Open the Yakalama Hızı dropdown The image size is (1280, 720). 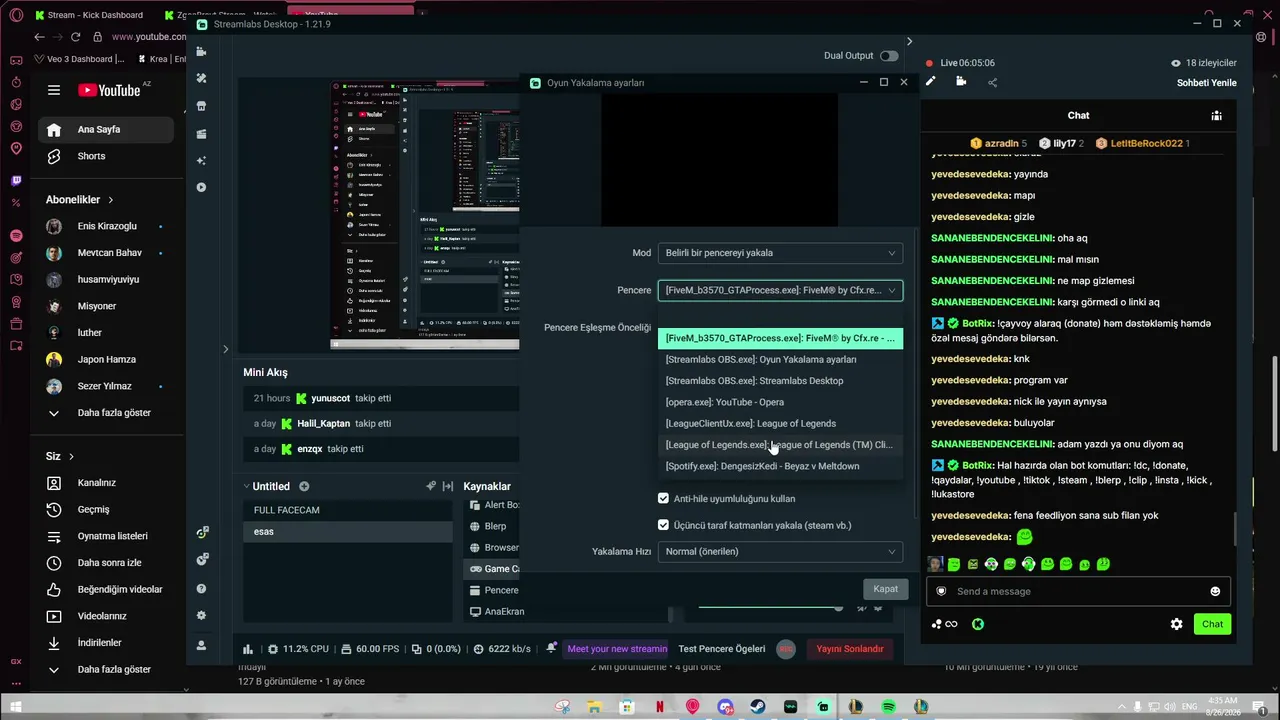780,552
